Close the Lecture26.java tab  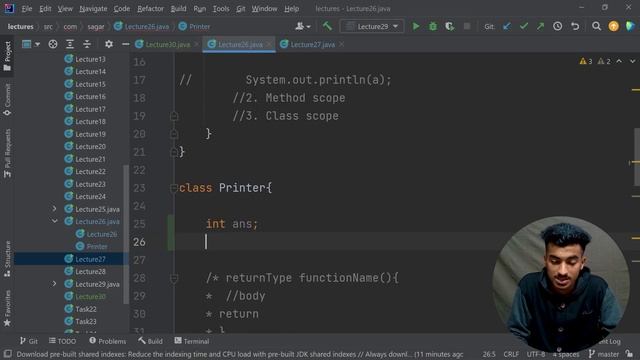coord(269,44)
